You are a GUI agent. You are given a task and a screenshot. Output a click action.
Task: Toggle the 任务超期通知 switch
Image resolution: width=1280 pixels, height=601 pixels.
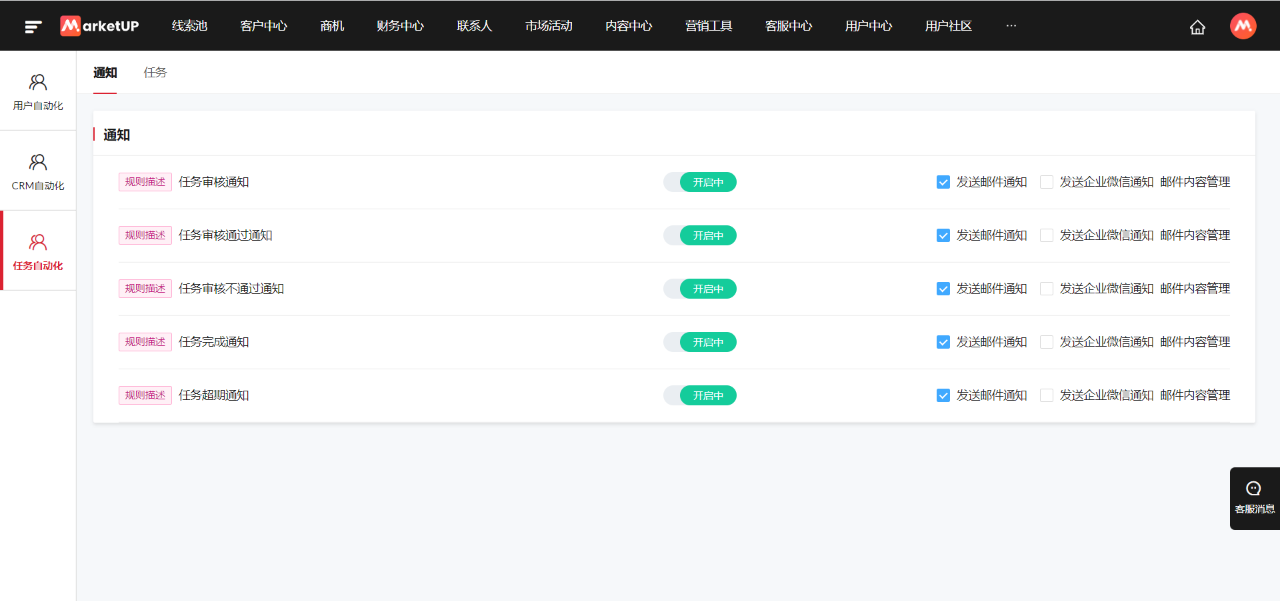pyautogui.click(x=700, y=395)
